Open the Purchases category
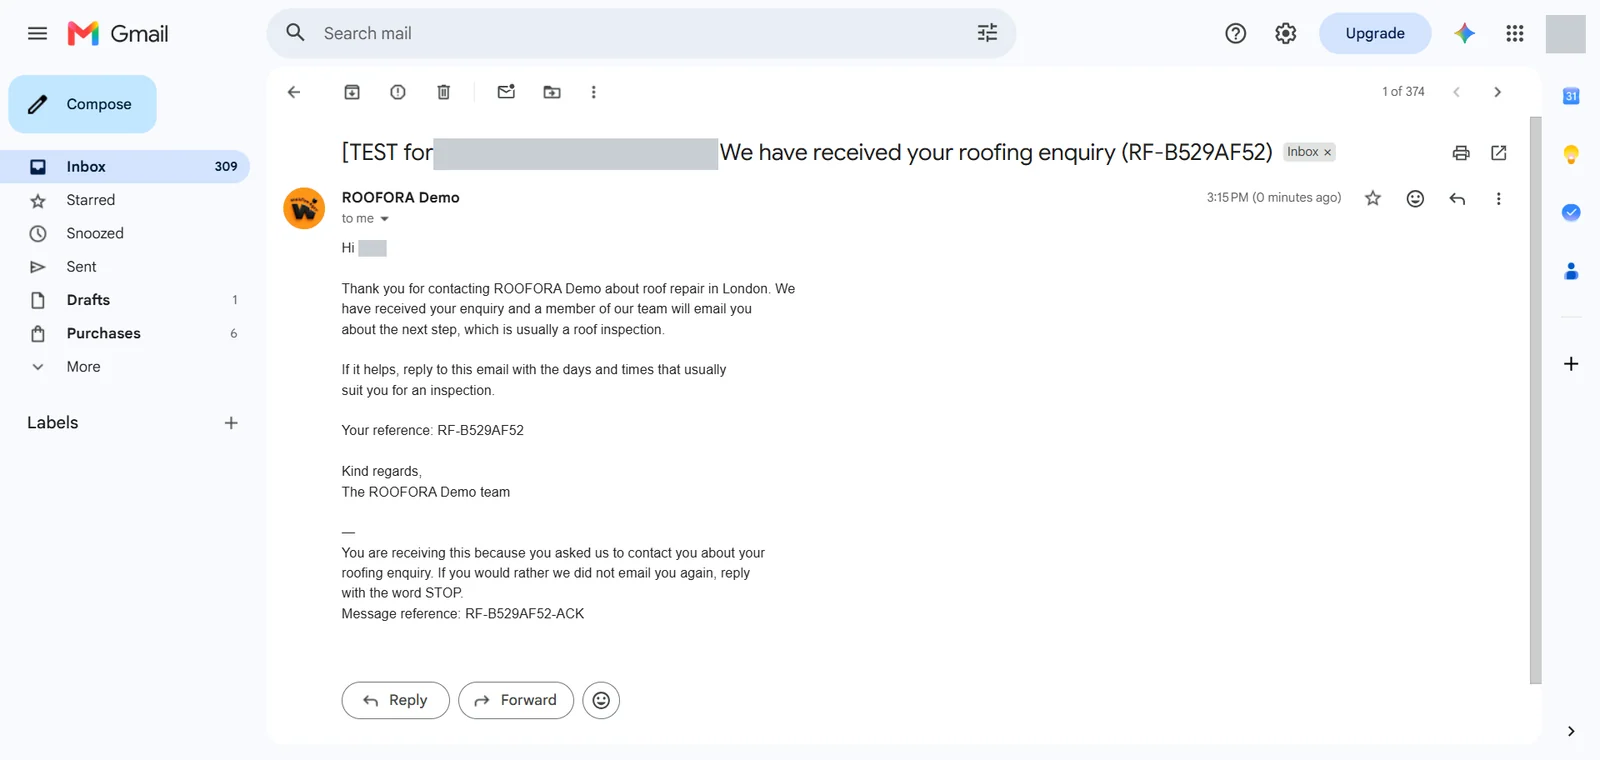 [125, 333]
